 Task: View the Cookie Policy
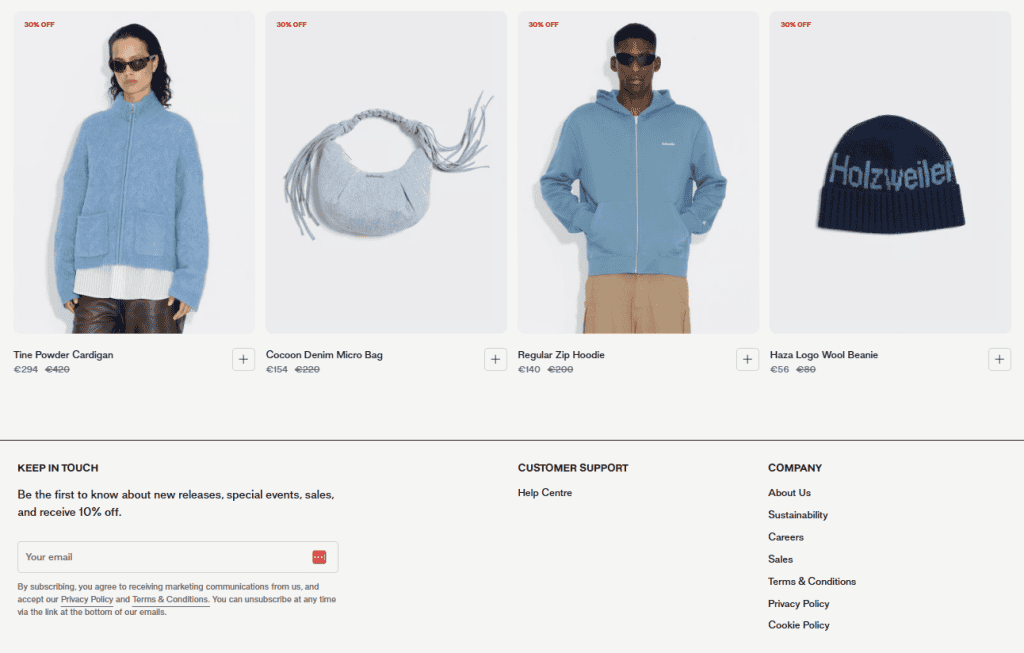(799, 626)
